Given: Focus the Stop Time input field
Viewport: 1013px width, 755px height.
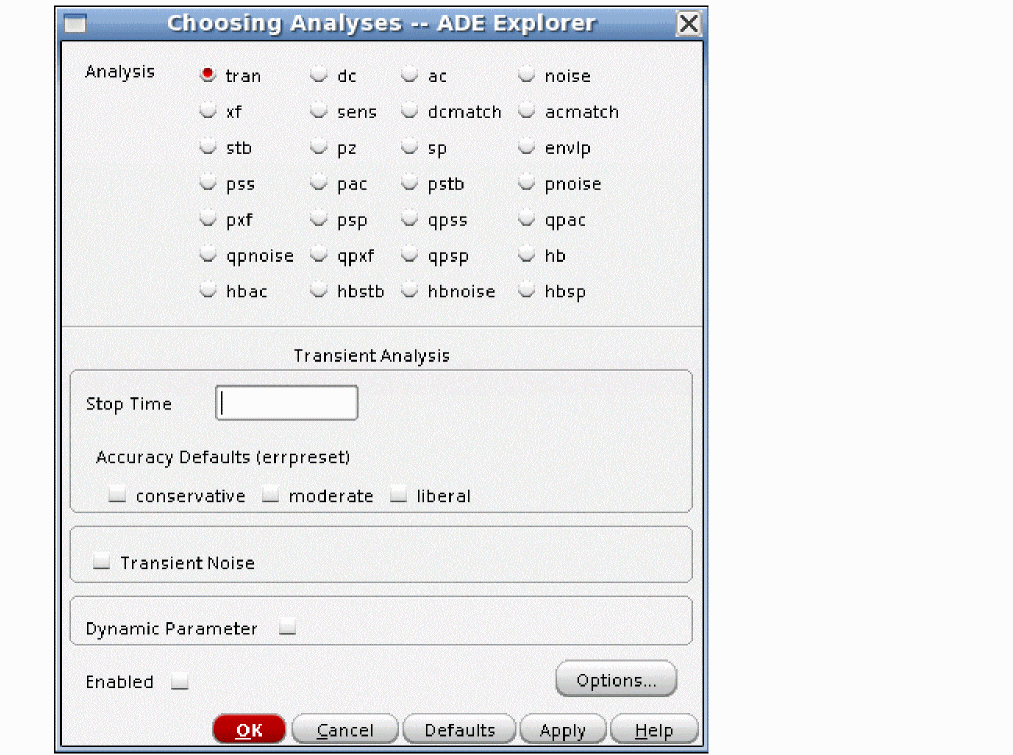Looking at the screenshot, I should pos(287,403).
